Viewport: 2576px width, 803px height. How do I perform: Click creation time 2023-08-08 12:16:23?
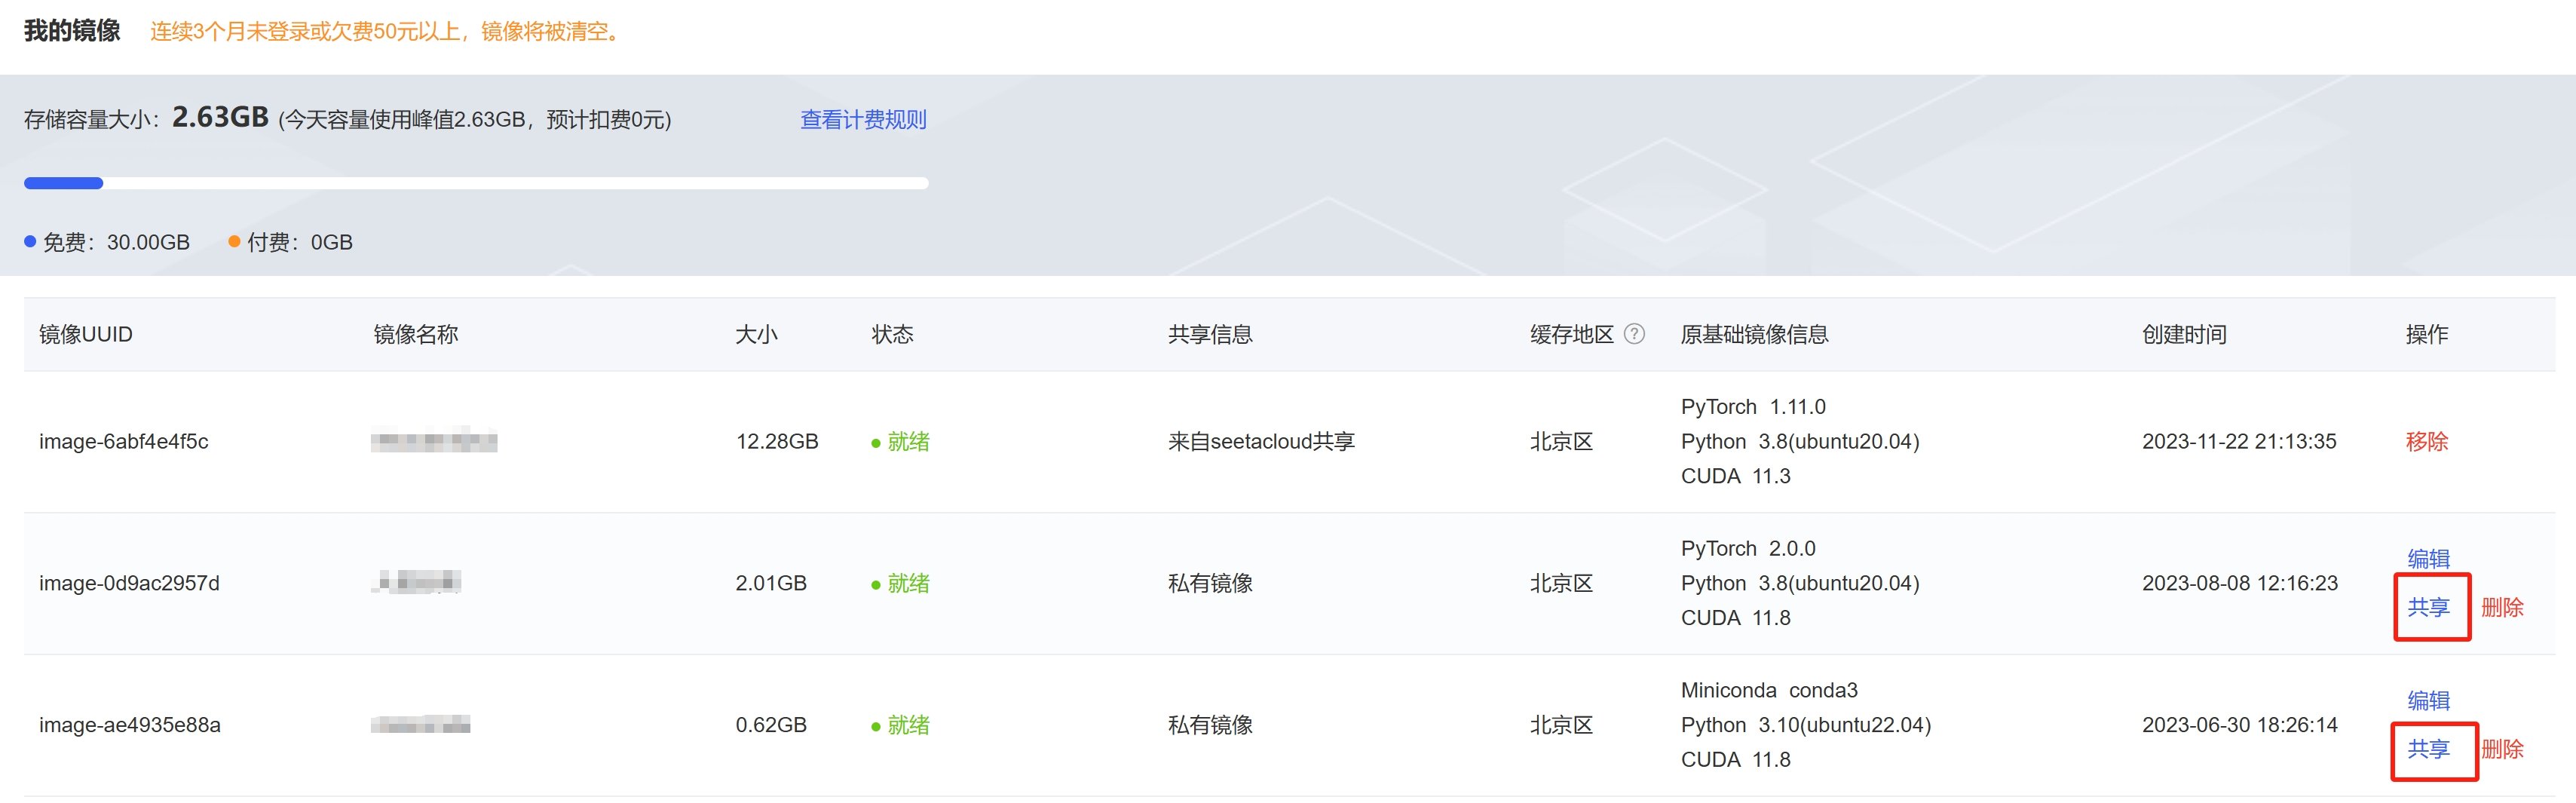click(2240, 583)
